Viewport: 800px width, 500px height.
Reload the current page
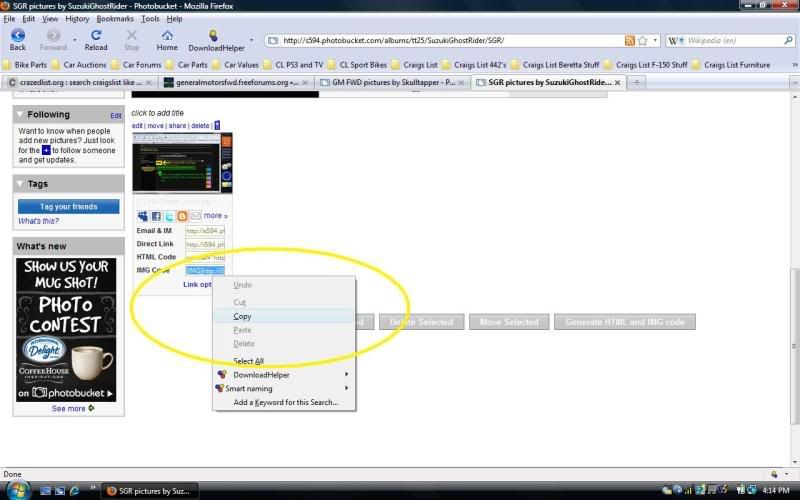(95, 36)
